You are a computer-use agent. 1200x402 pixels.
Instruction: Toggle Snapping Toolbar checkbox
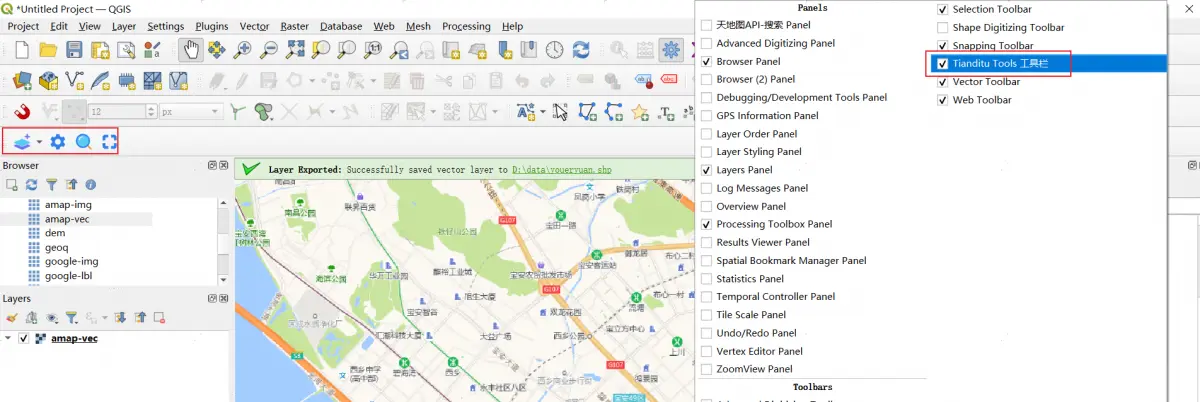942,46
